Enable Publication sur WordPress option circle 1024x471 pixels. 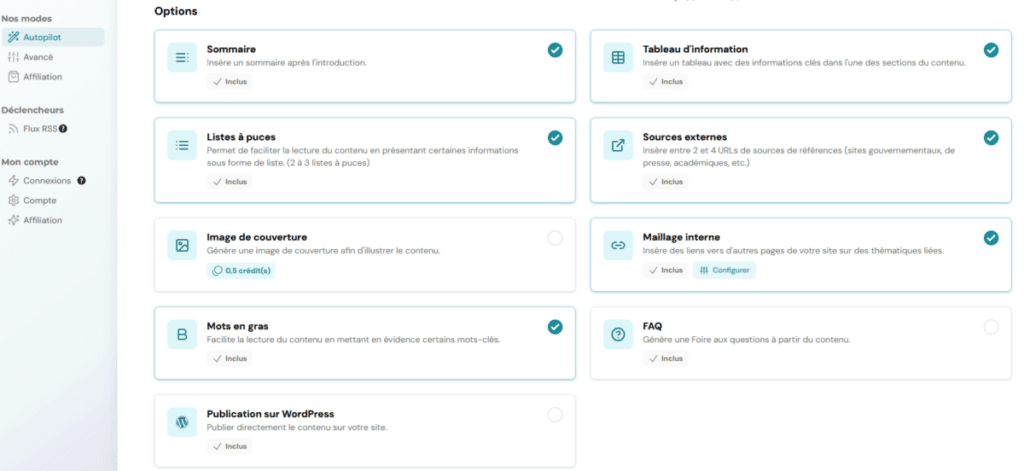(x=555, y=415)
